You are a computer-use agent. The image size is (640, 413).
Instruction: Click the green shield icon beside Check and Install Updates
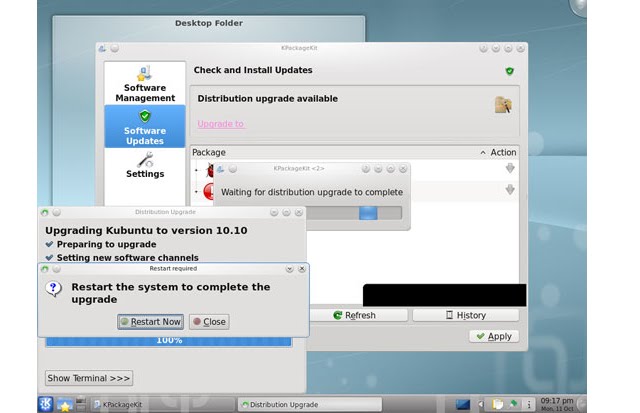point(509,71)
